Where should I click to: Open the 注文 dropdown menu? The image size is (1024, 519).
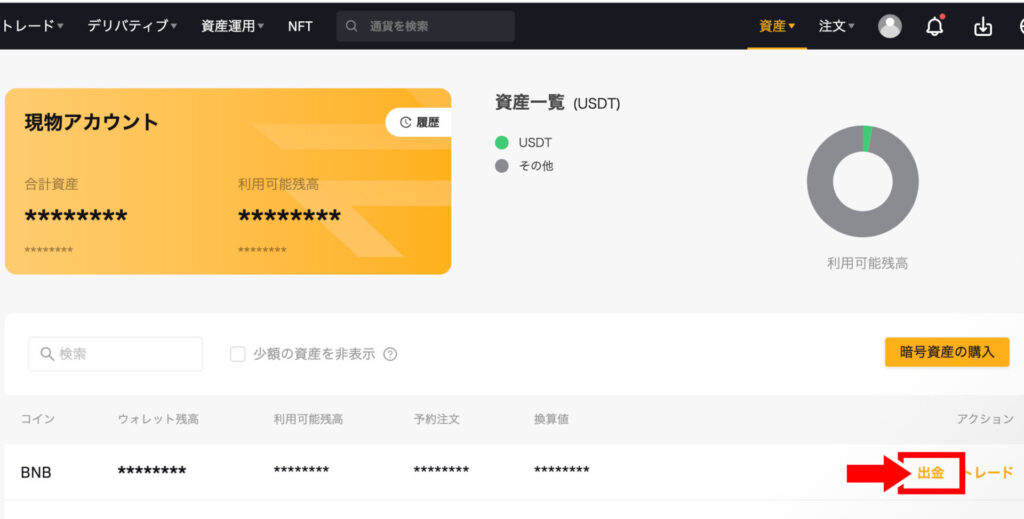click(836, 26)
